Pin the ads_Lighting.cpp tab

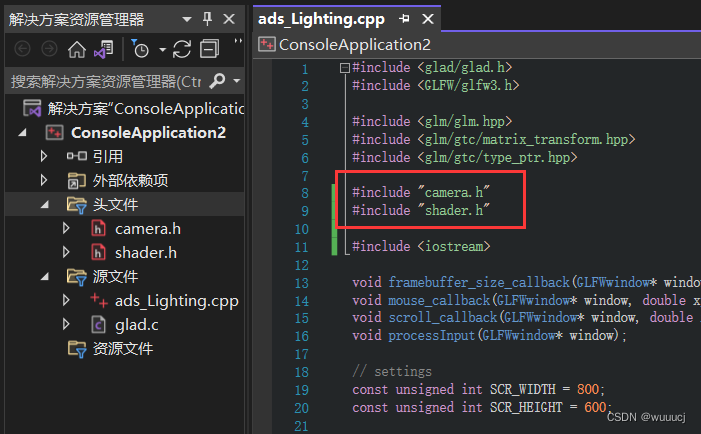click(405, 19)
